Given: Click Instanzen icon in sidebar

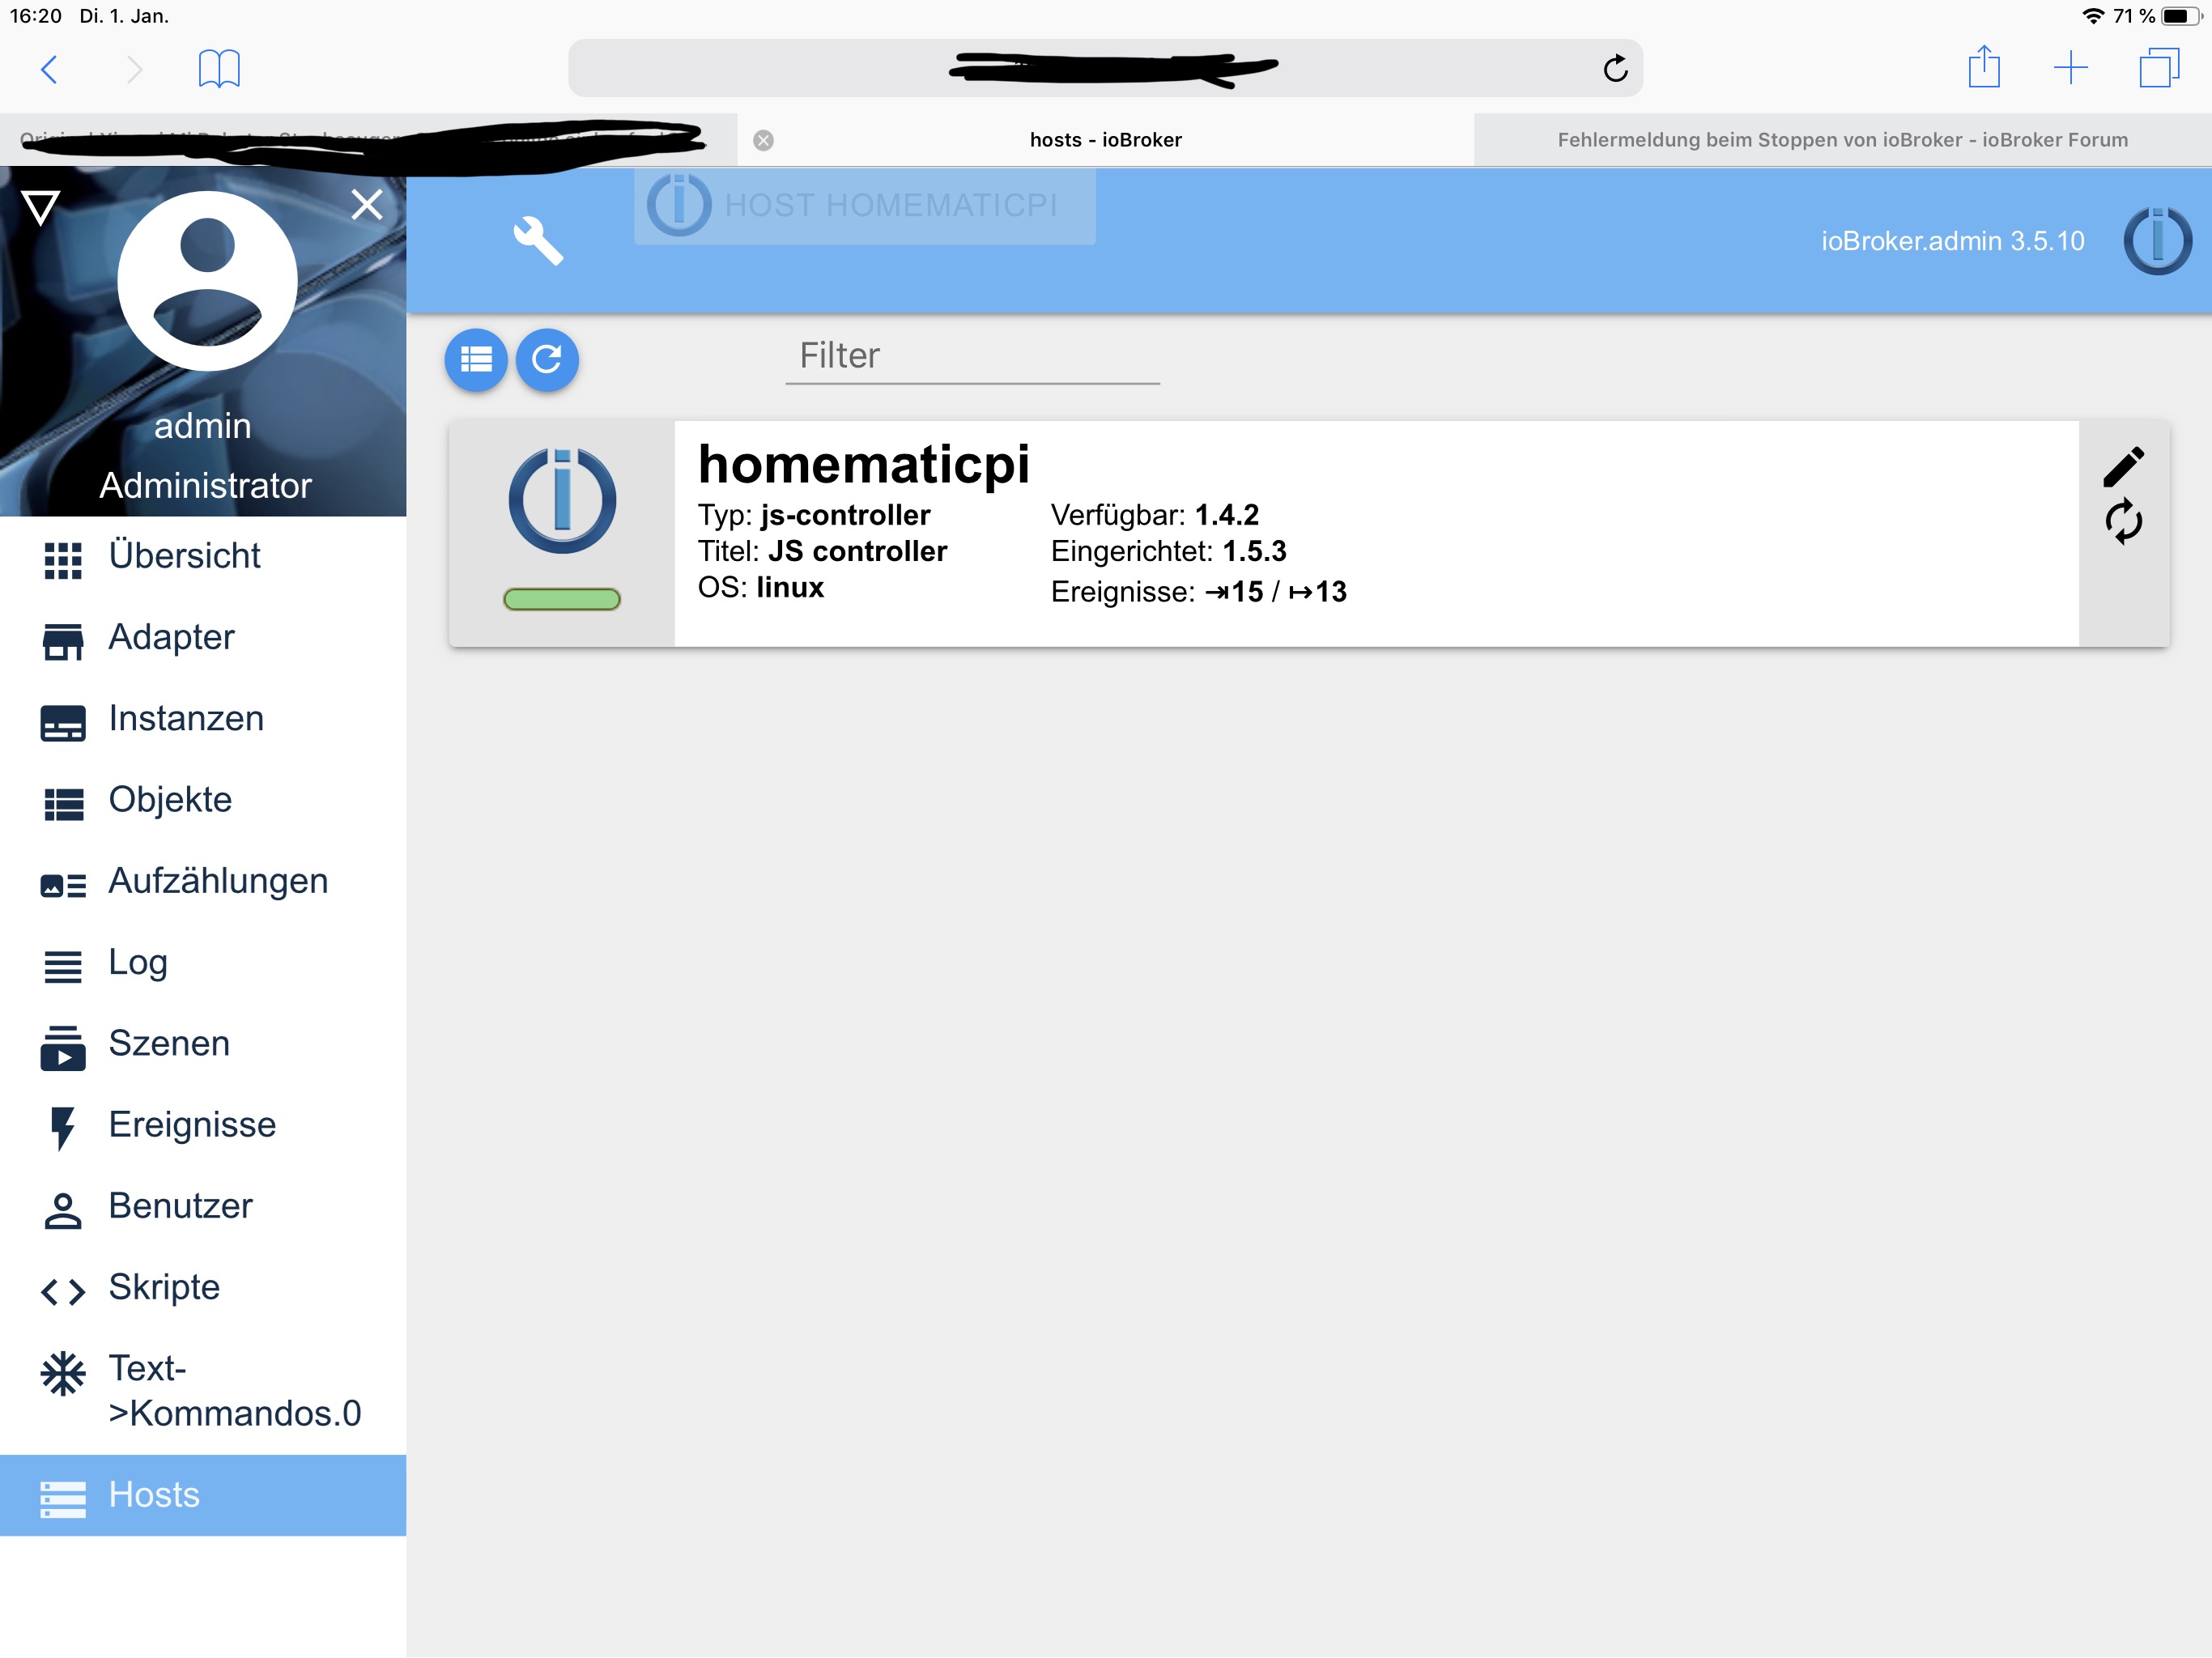Looking at the screenshot, I should pyautogui.click(x=63, y=723).
